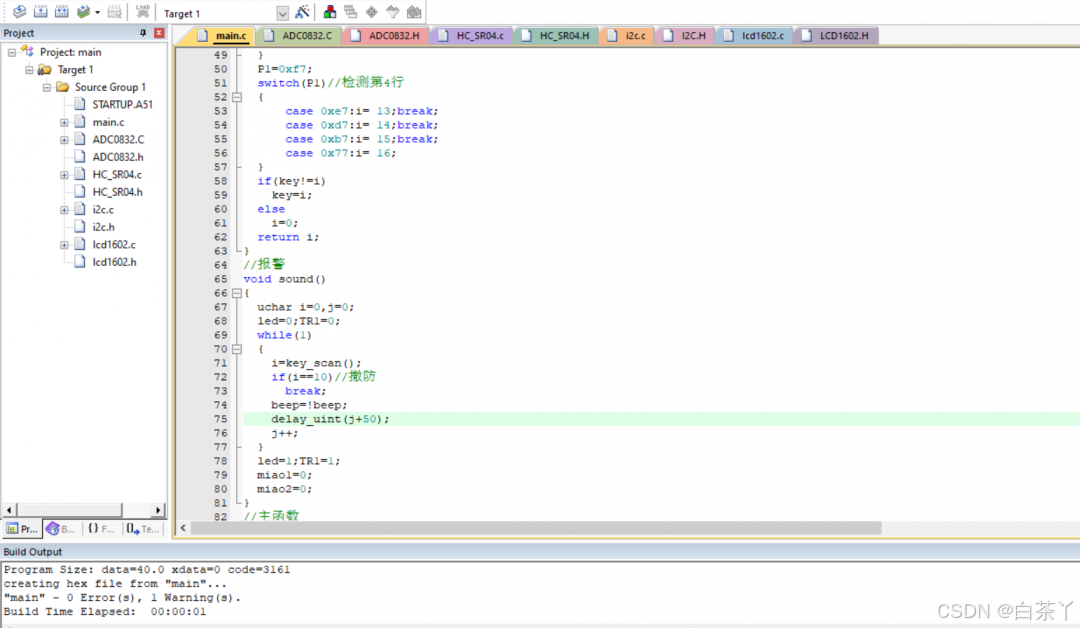1080x628 pixels.
Task: Toggle the fold marker at line 52
Action: (236, 97)
